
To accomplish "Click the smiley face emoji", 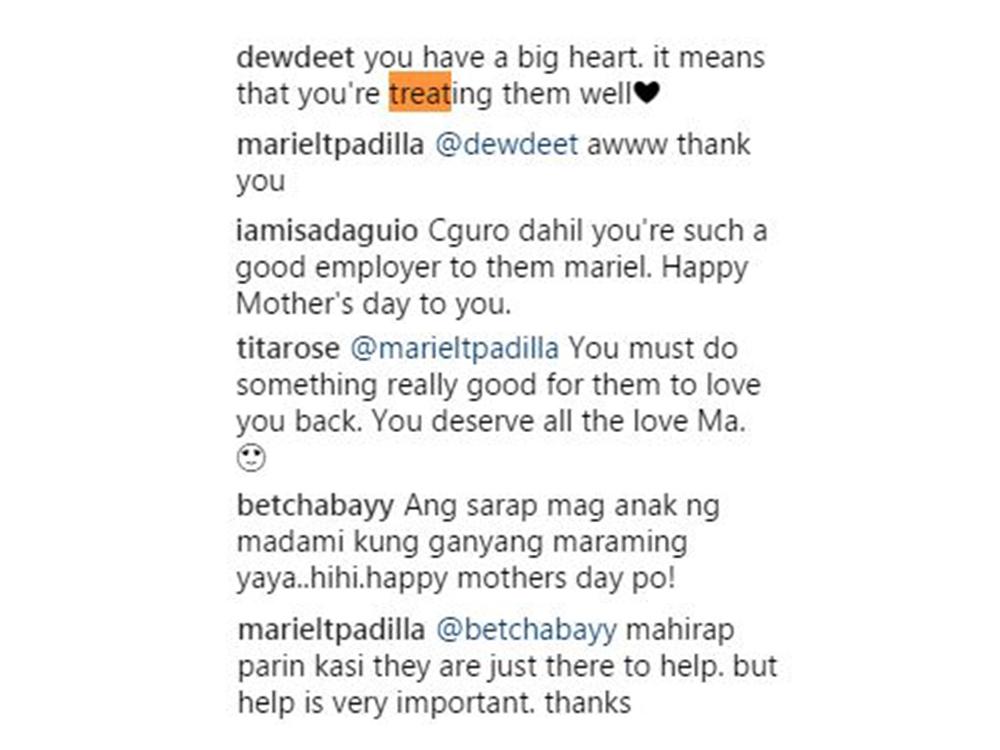I will 251,458.
